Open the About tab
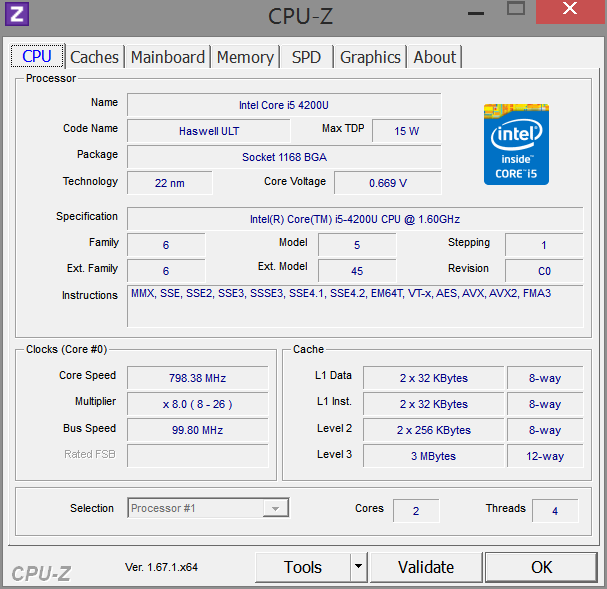The image size is (607, 589). [434, 57]
